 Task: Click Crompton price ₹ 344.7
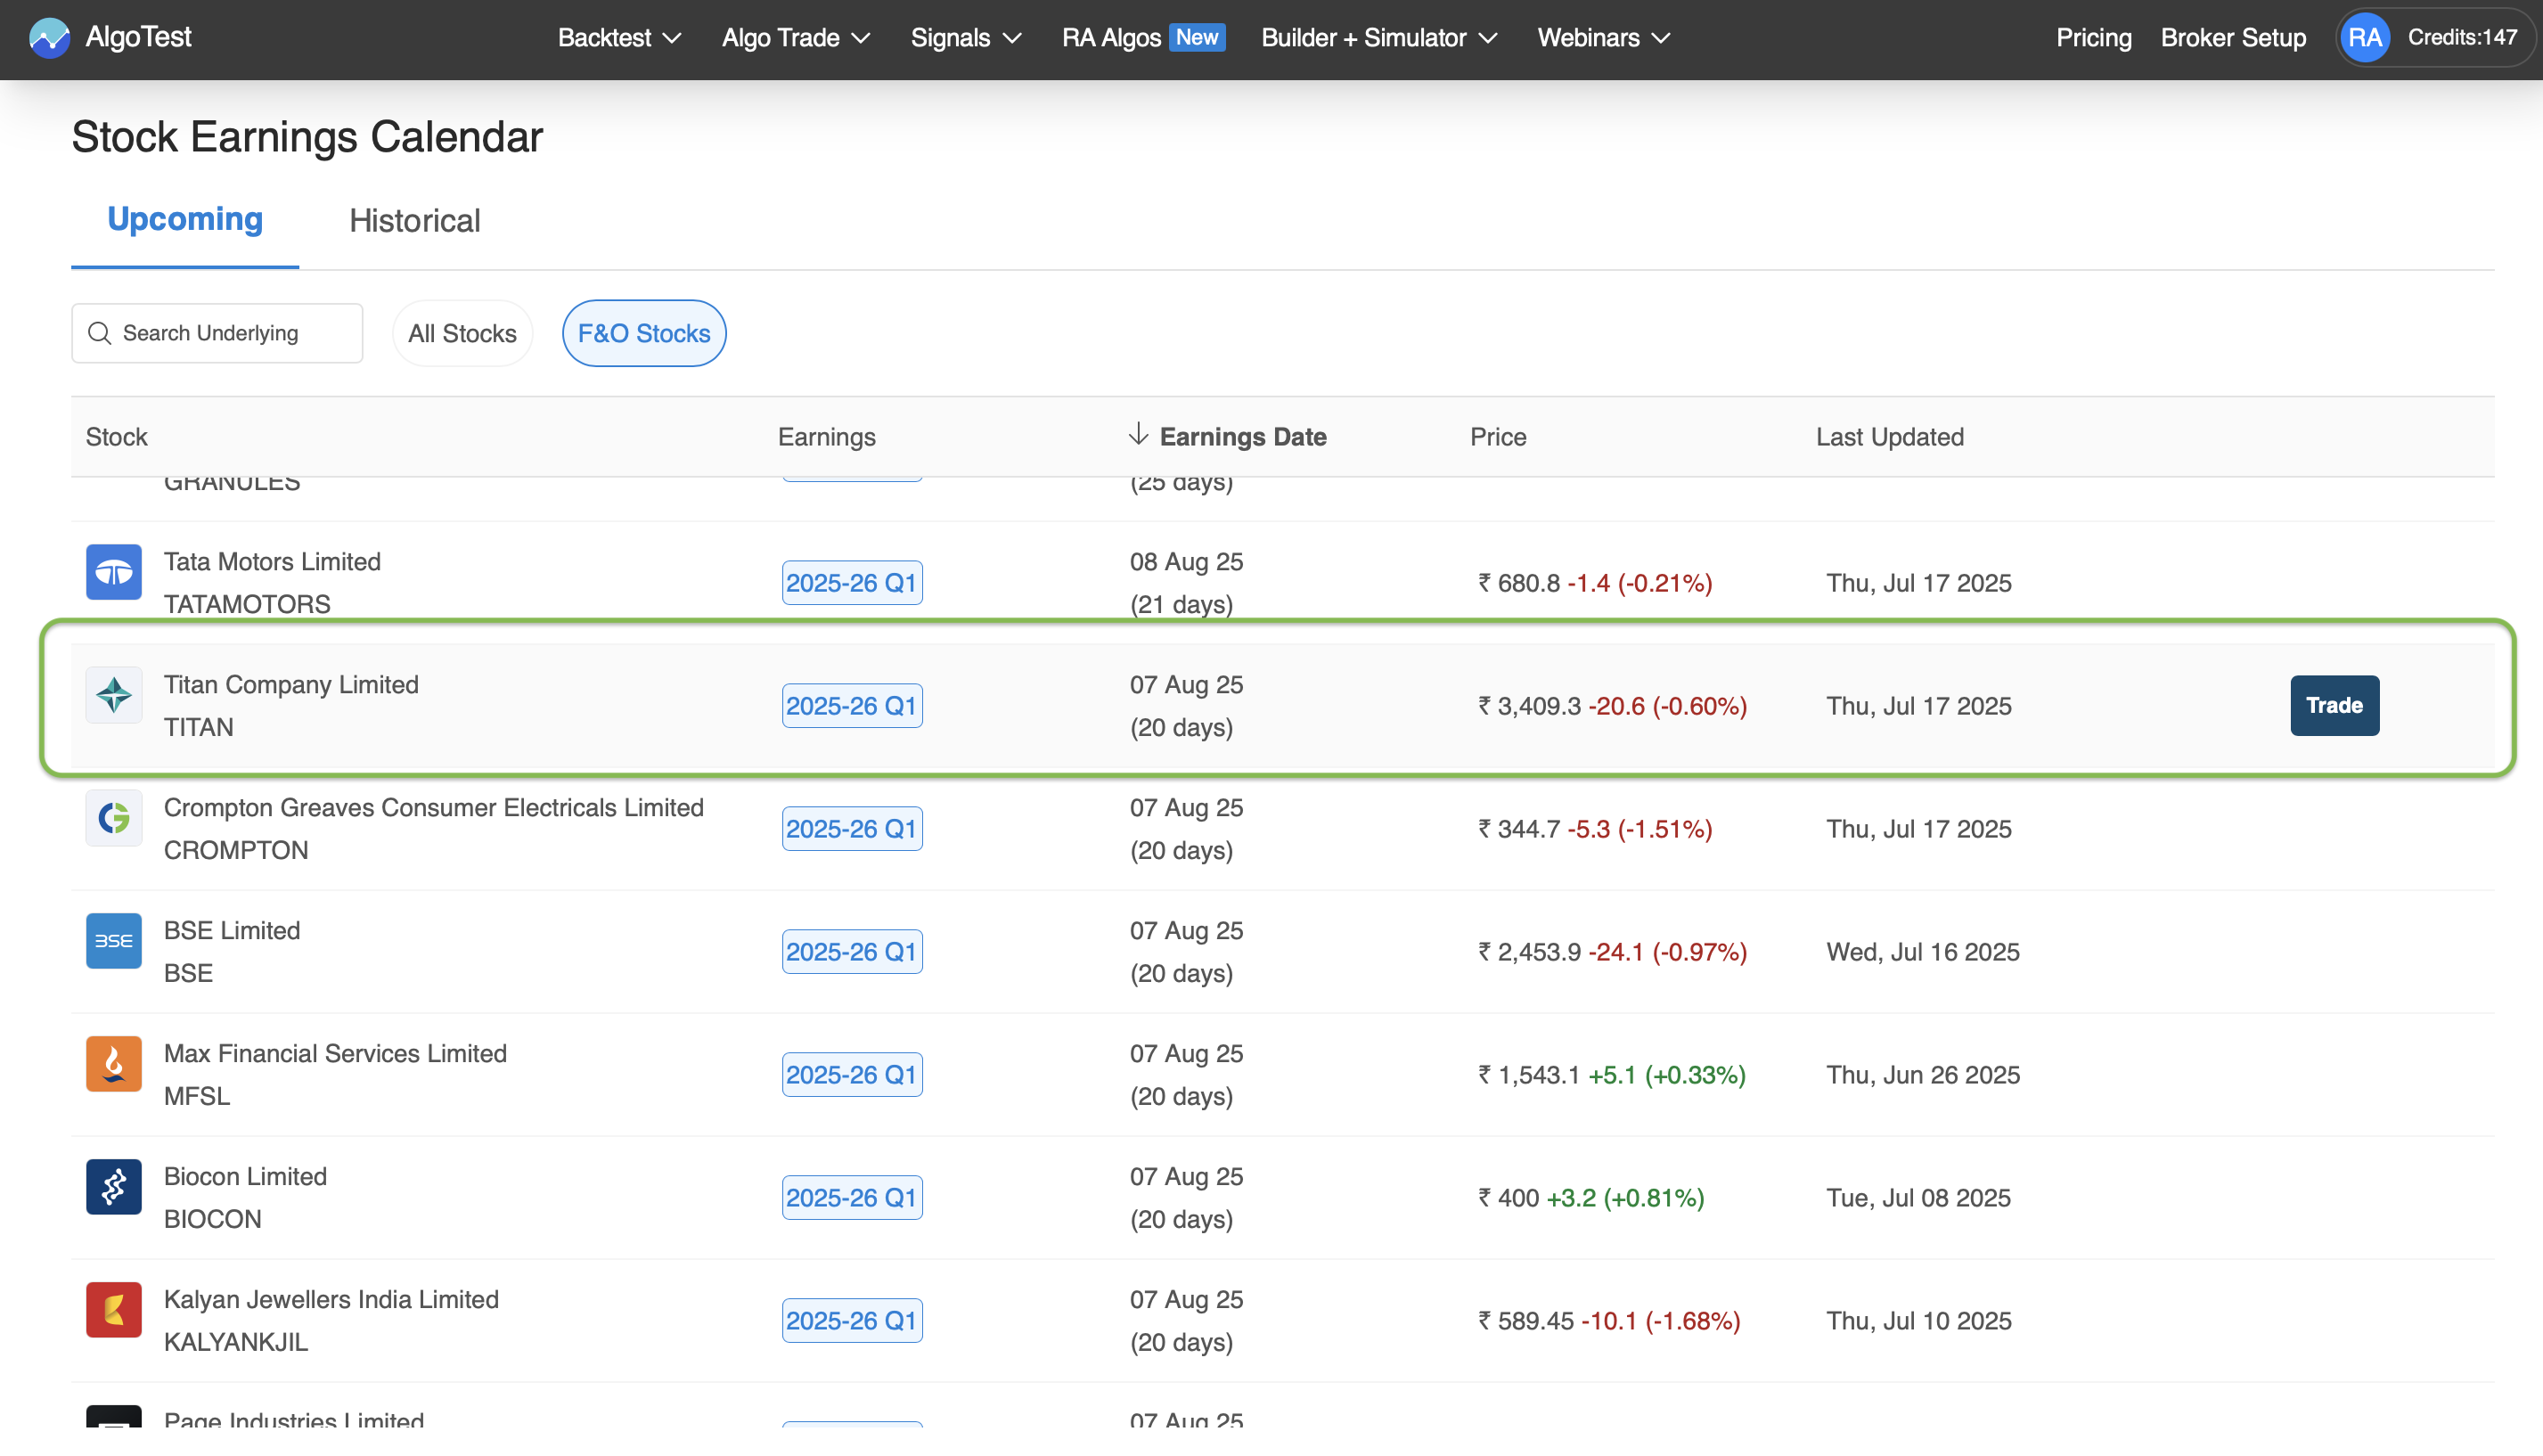click(x=1519, y=829)
